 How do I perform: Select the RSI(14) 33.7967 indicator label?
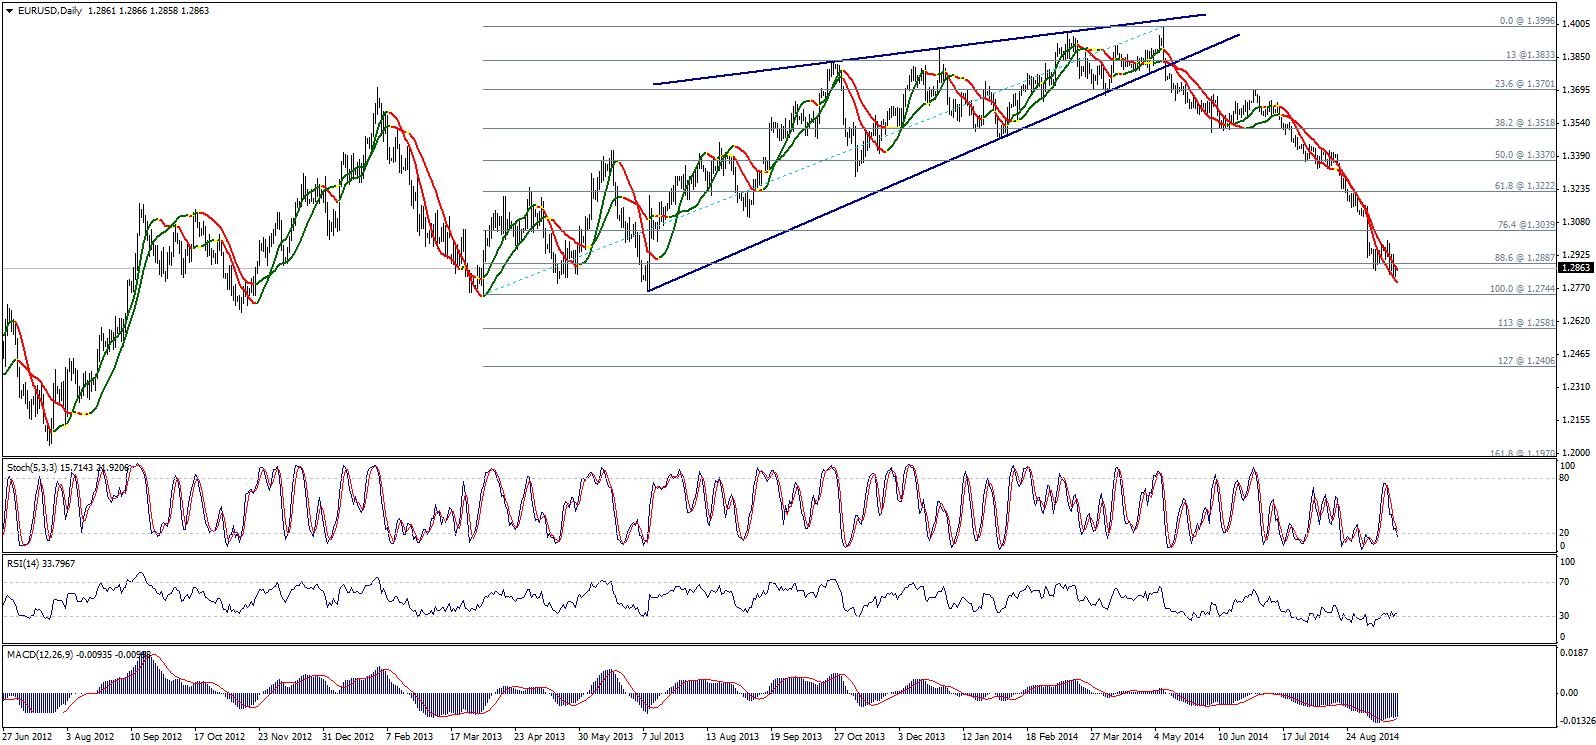pos(41,563)
